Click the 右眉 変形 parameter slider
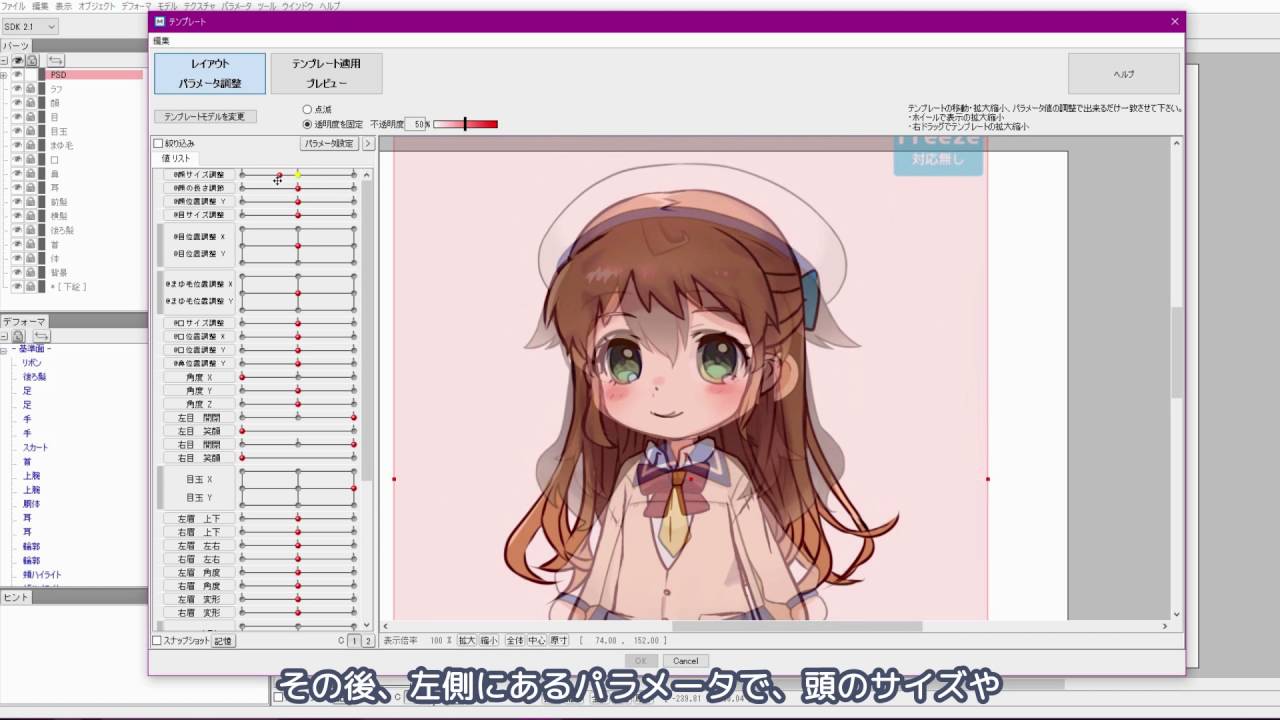Screen dimensions: 1280x720 pos(298,612)
